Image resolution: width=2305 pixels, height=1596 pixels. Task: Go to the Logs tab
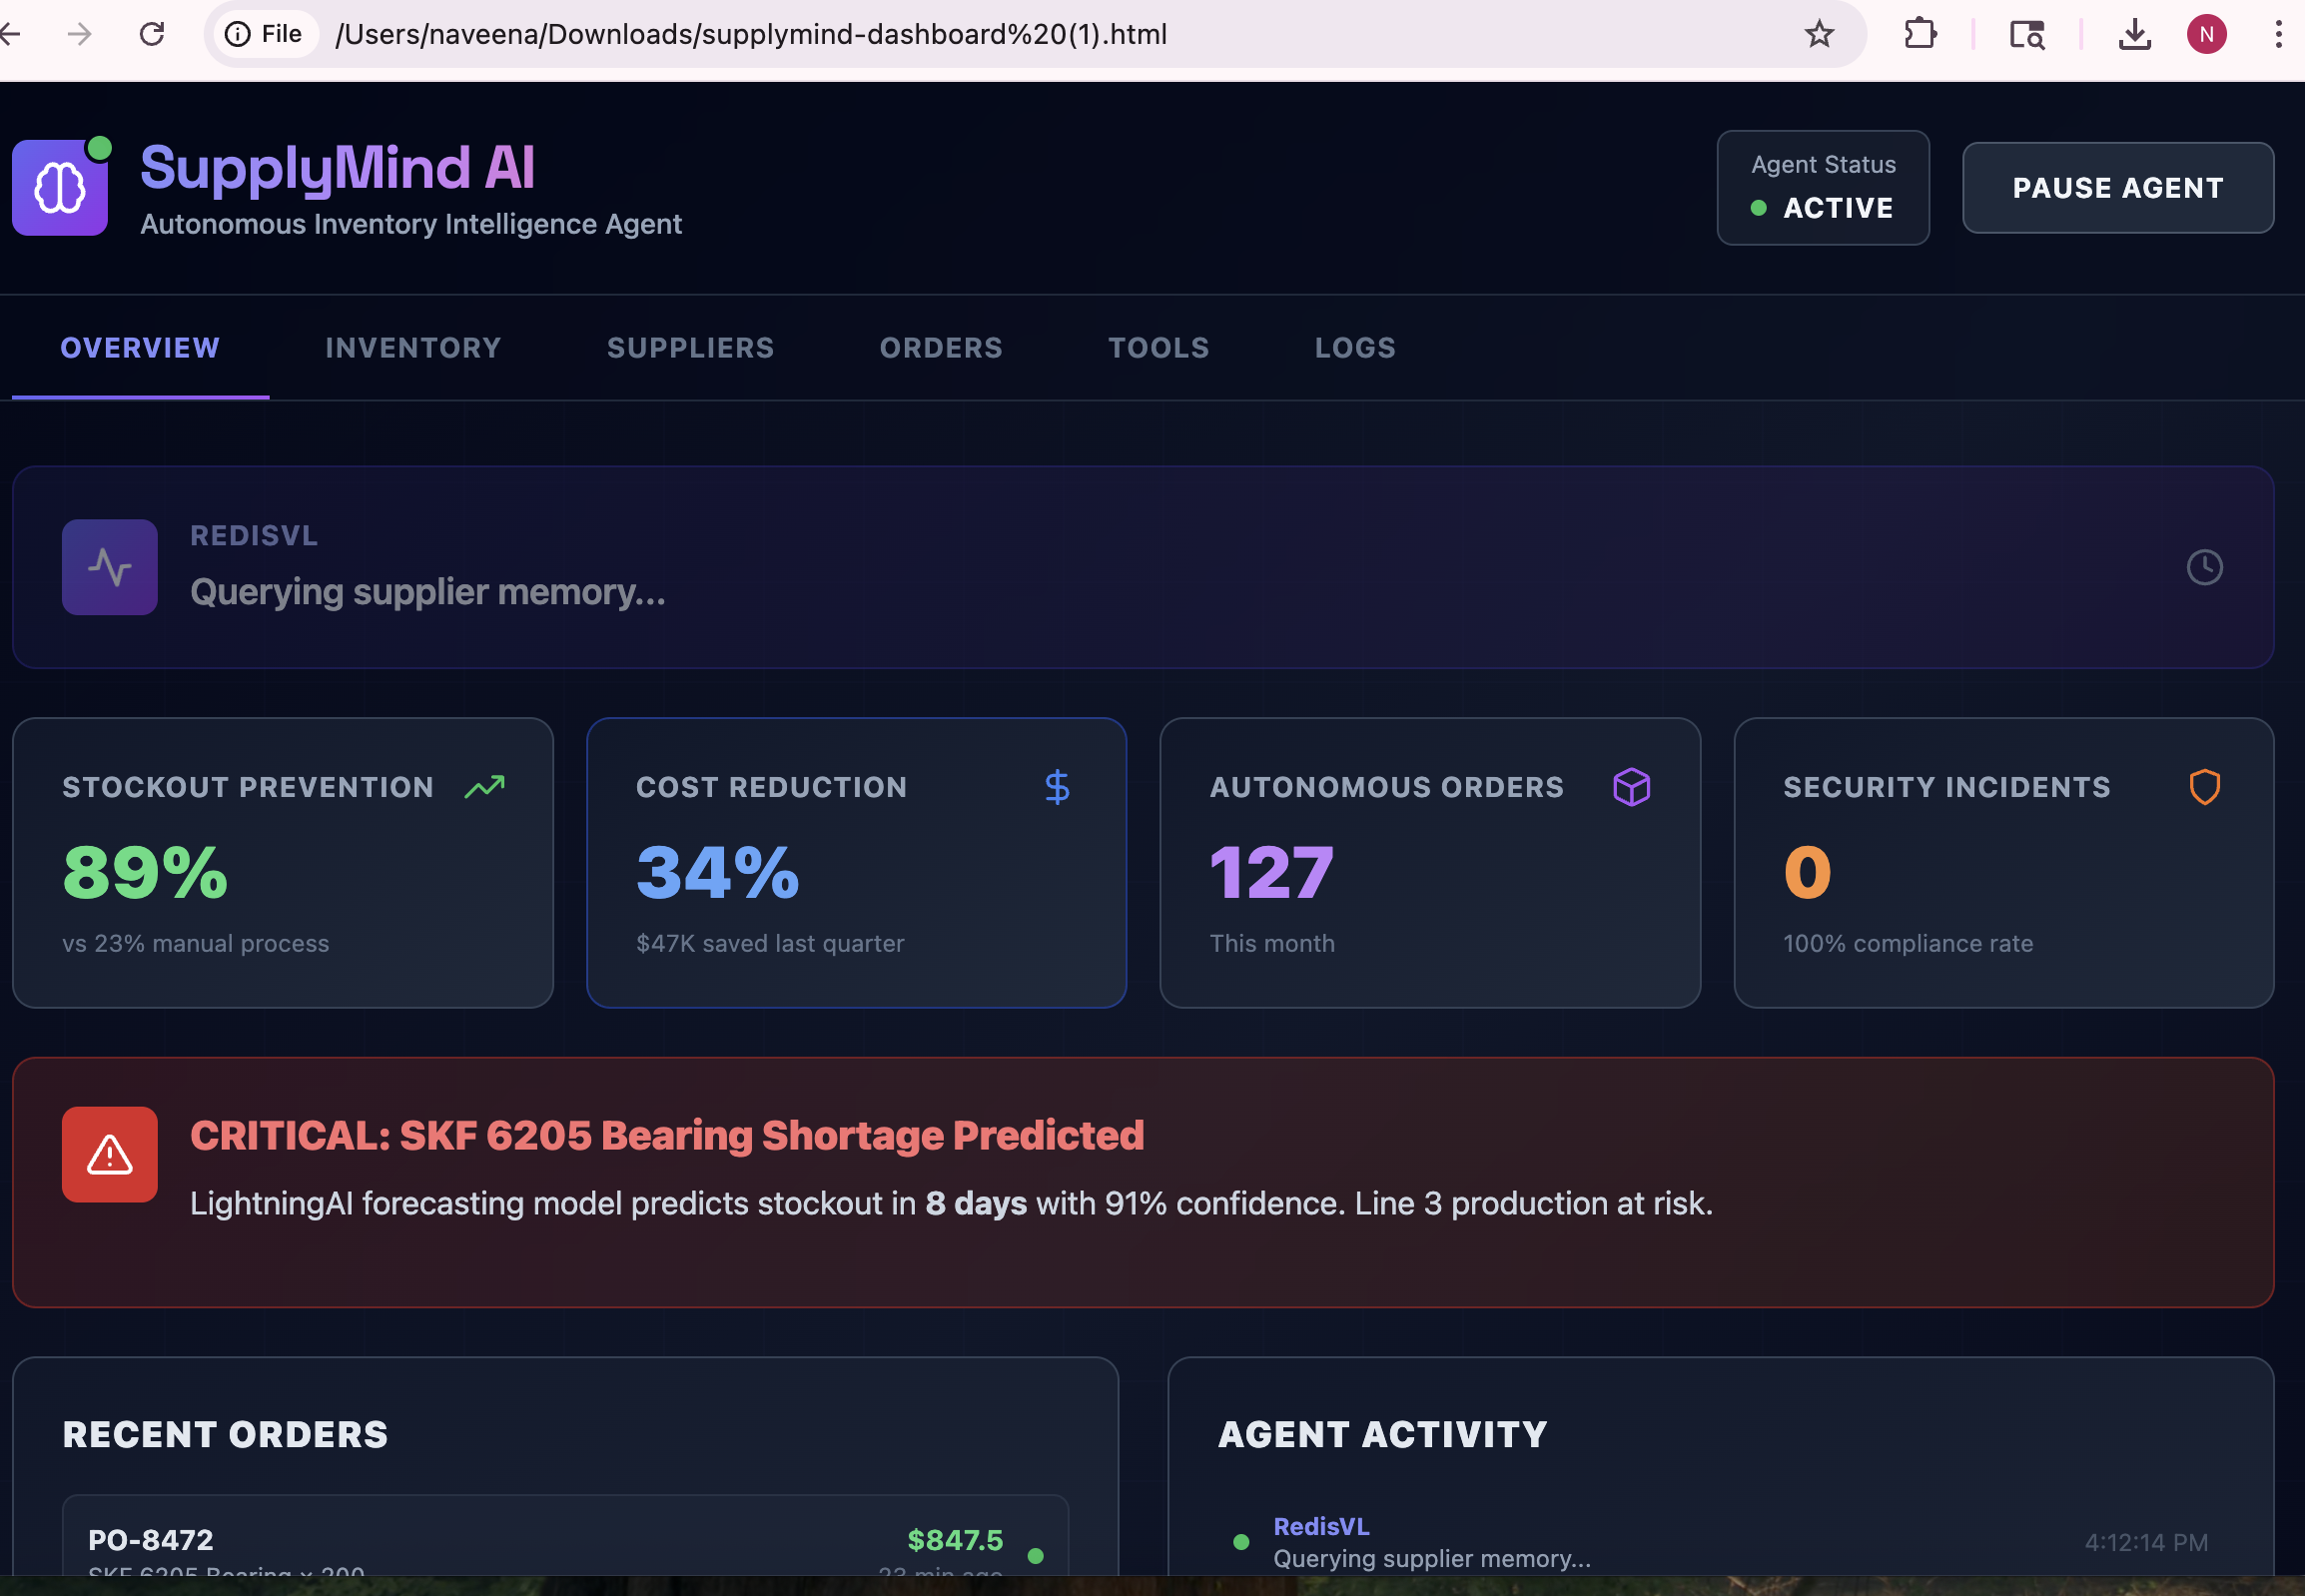(1354, 348)
